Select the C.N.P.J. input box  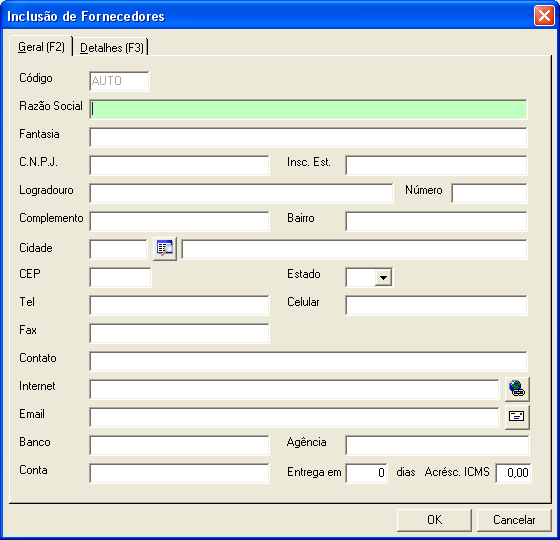[179, 165]
